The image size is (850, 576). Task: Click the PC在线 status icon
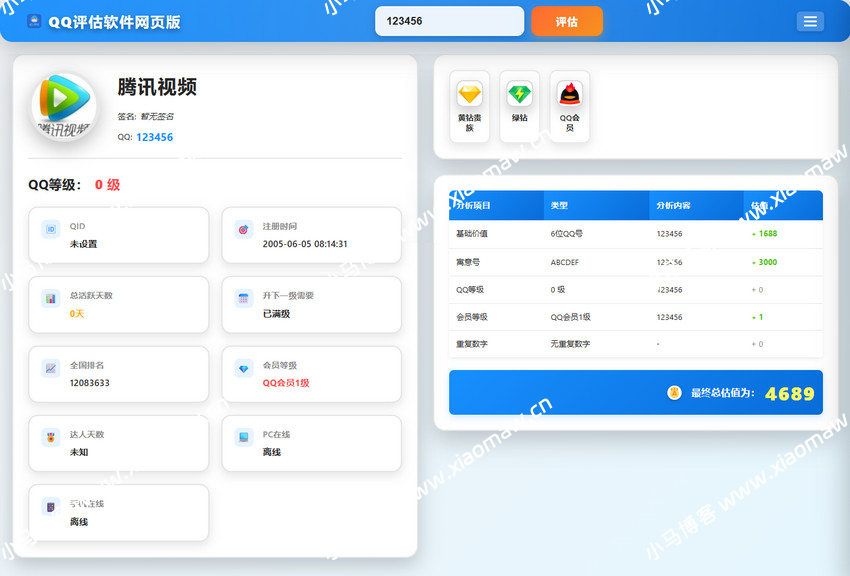click(x=244, y=437)
